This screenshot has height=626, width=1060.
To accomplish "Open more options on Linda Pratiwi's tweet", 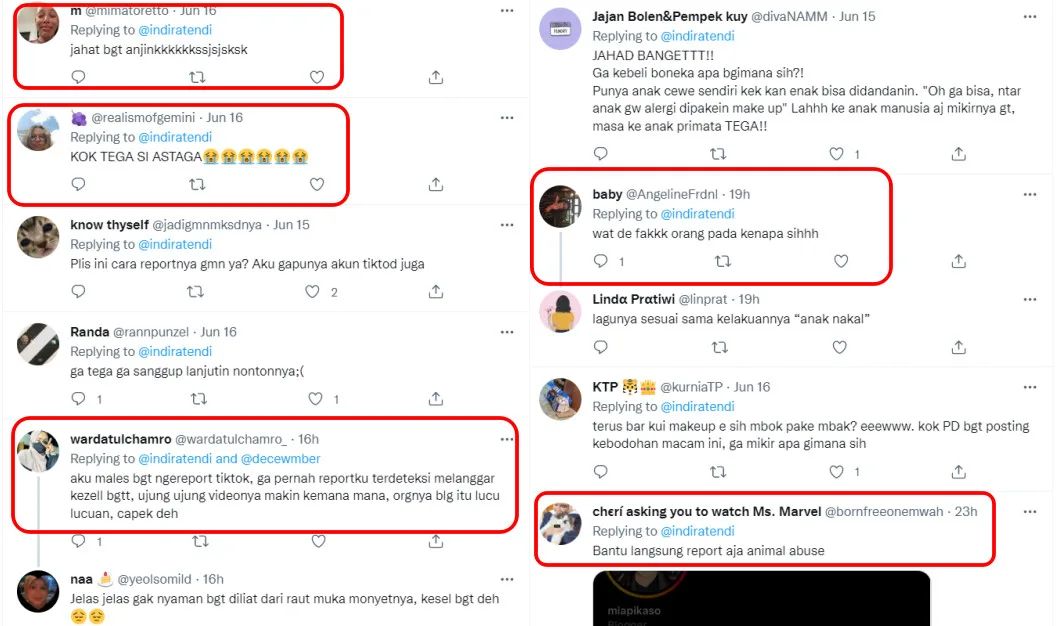I will [1029, 299].
